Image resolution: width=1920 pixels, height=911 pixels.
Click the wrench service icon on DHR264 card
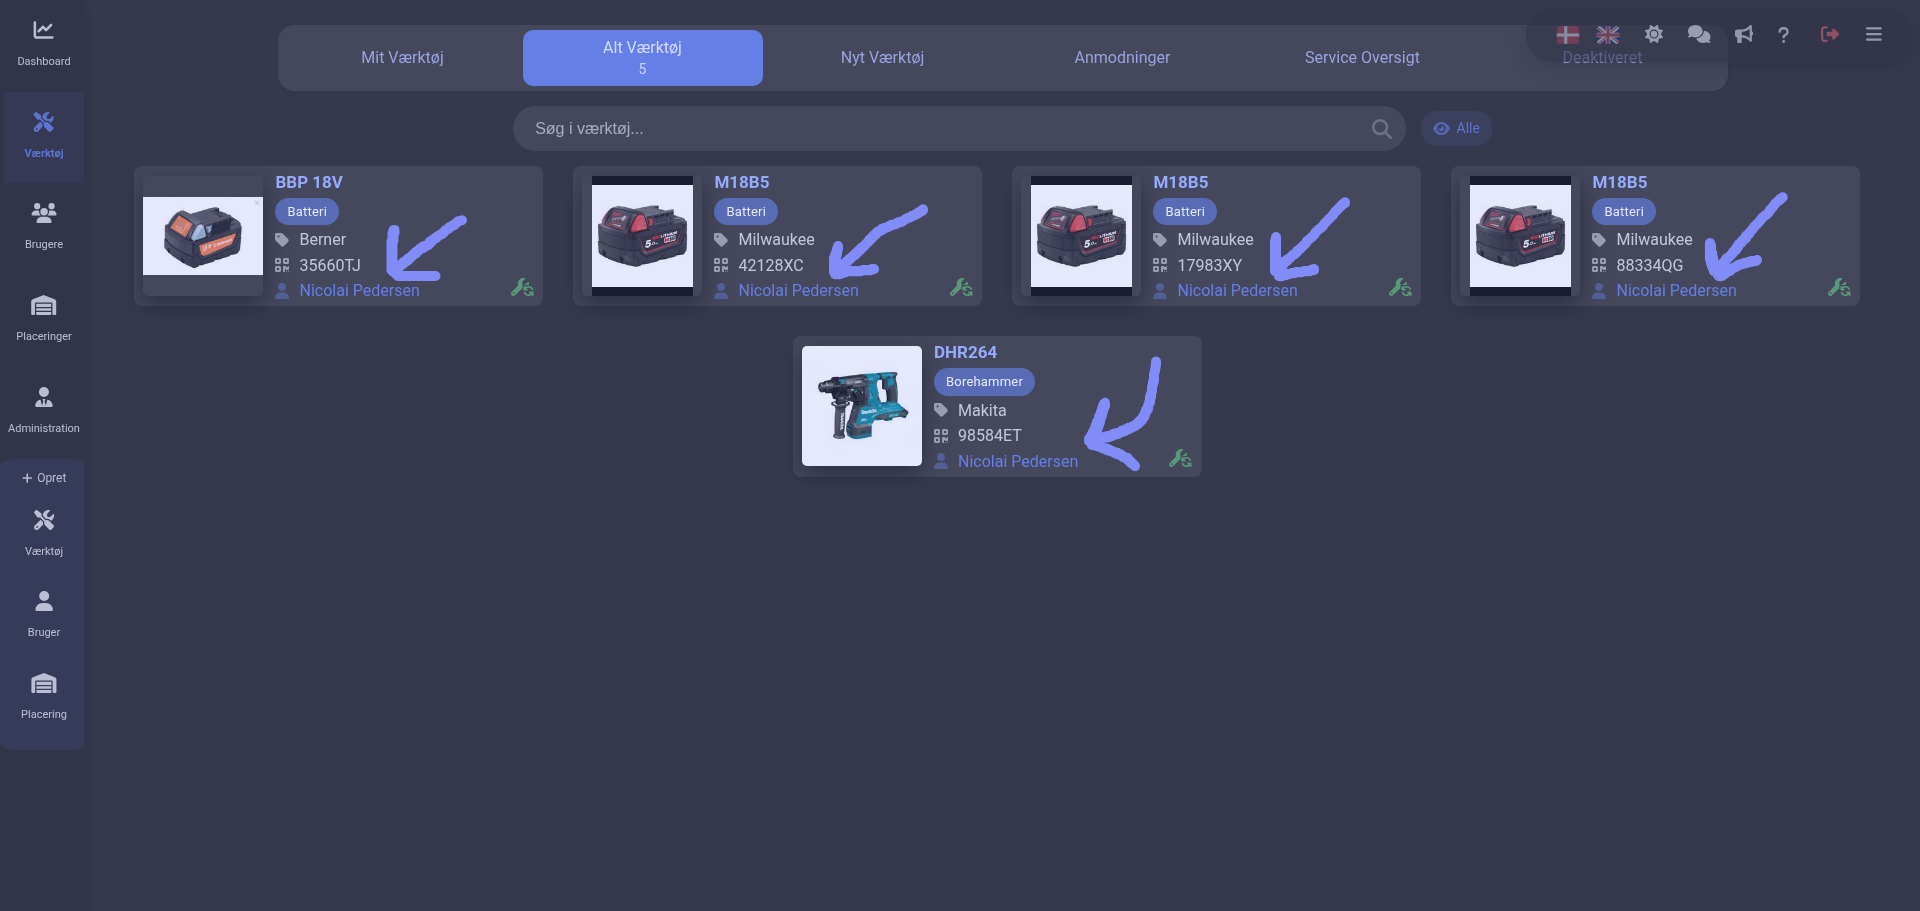coord(1180,459)
